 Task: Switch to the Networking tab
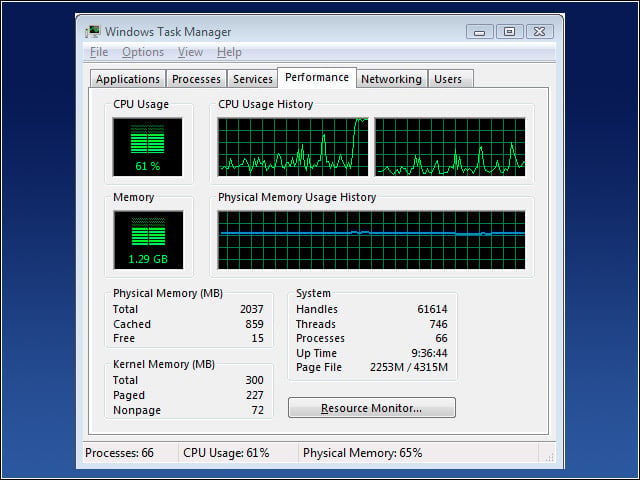pos(391,79)
